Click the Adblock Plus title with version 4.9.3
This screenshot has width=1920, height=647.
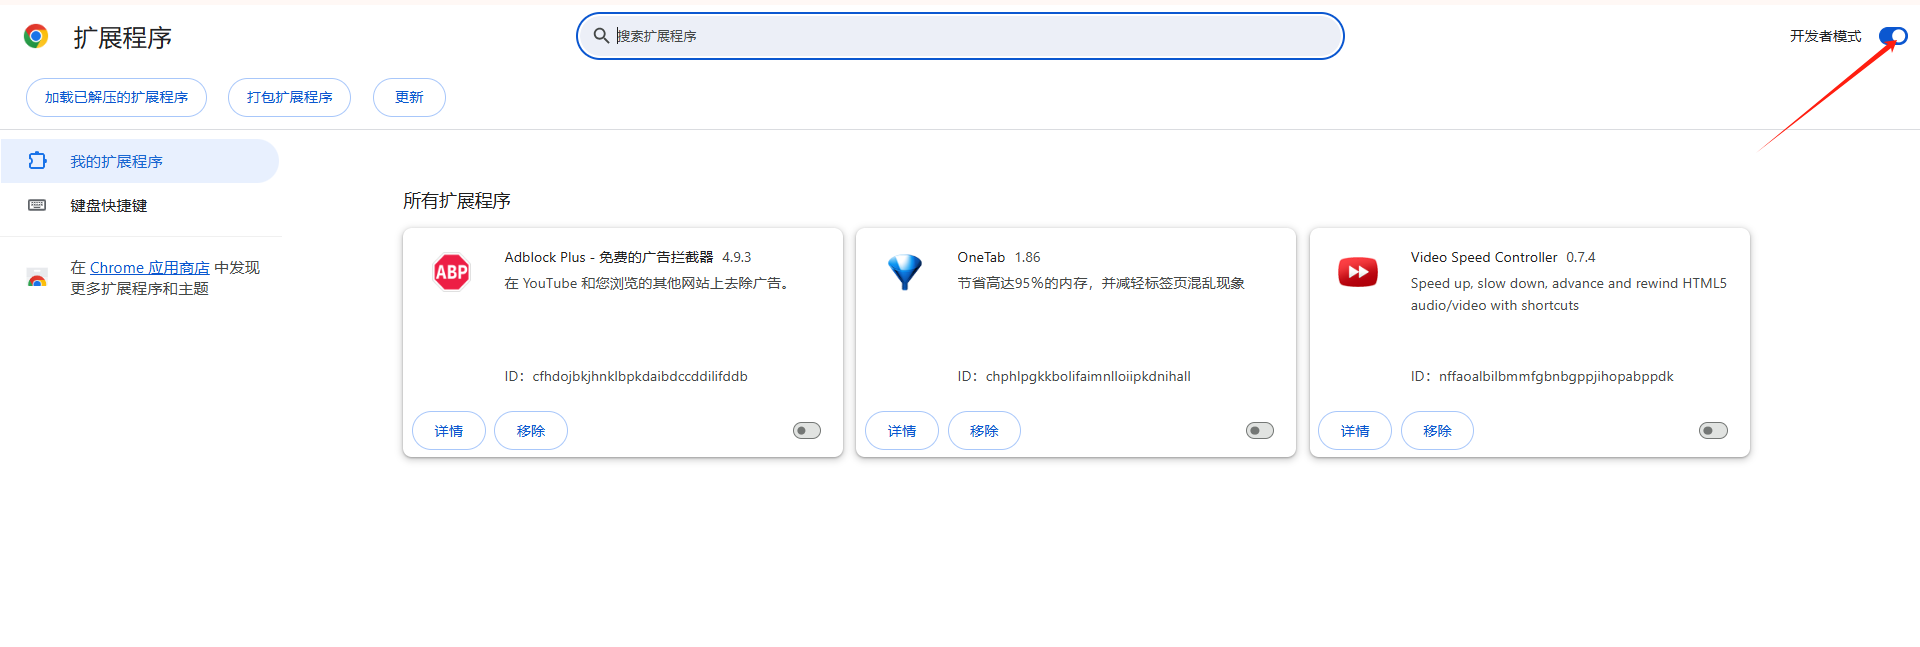pyautogui.click(x=628, y=257)
